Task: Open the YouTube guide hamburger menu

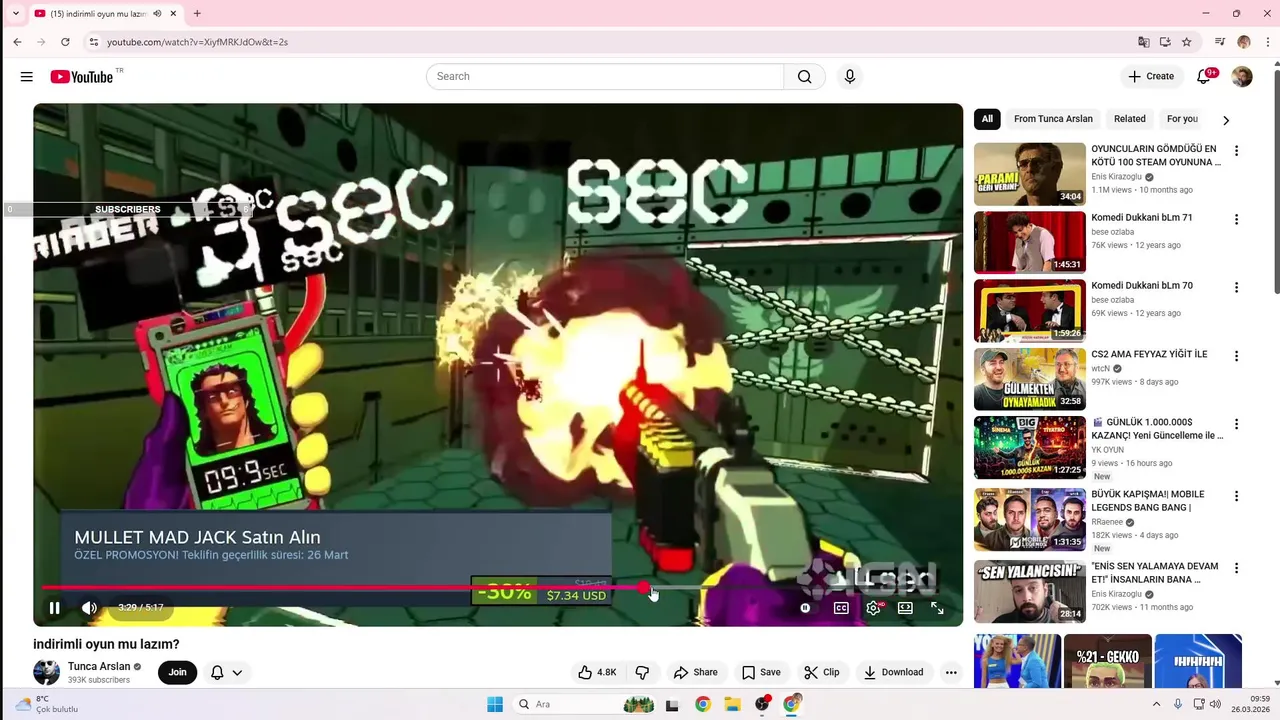Action: (x=27, y=77)
